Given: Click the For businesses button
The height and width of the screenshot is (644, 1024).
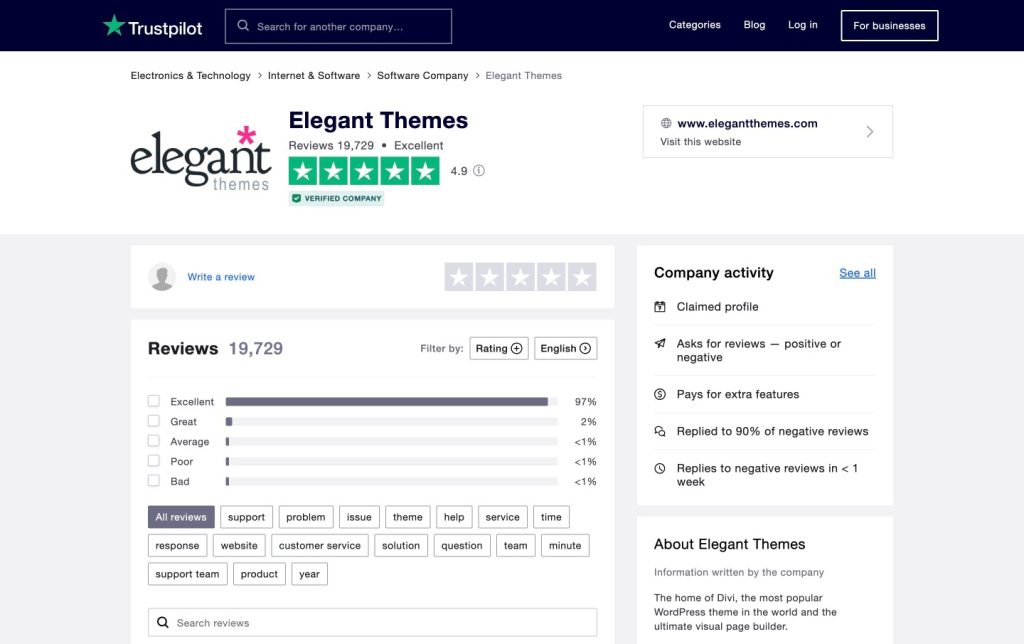Looking at the screenshot, I should pyautogui.click(x=888, y=25).
